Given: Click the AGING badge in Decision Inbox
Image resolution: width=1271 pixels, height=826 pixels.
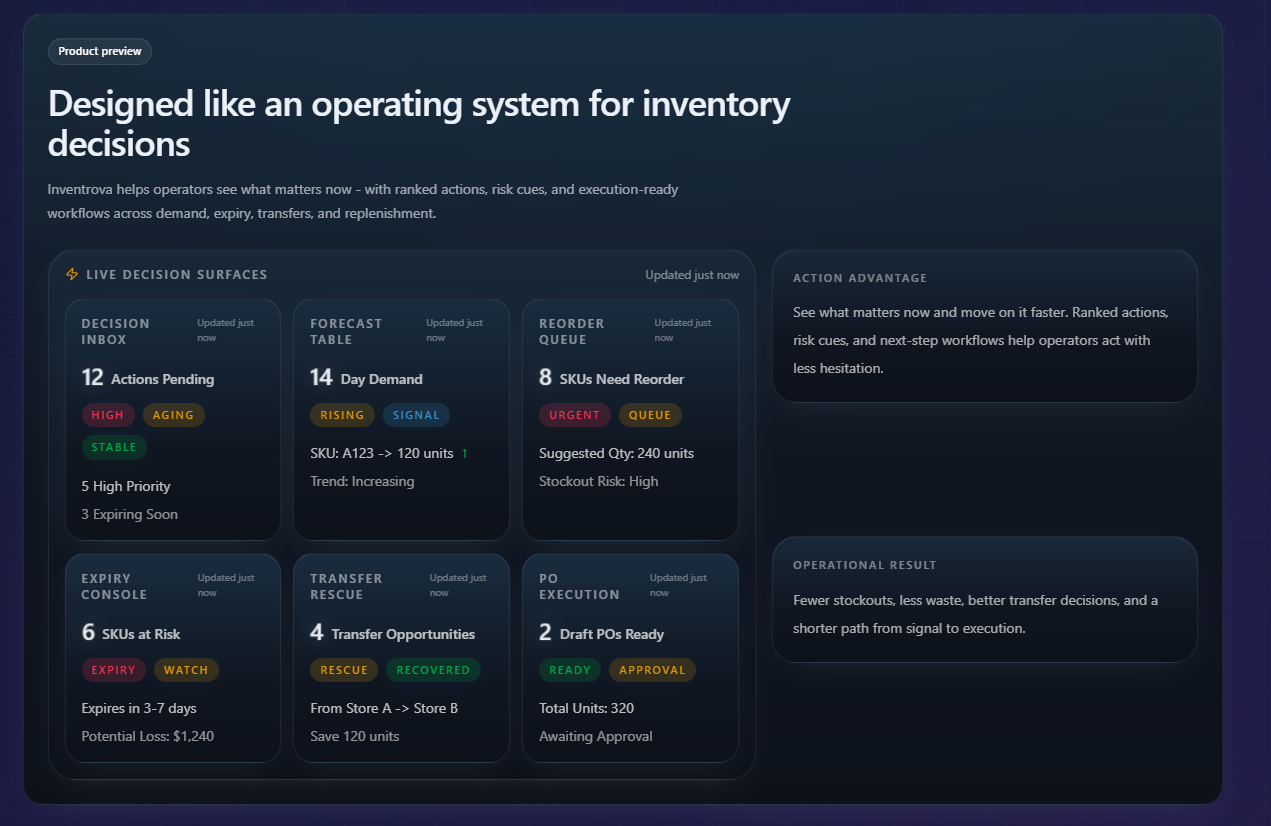Looking at the screenshot, I should click(x=173, y=414).
